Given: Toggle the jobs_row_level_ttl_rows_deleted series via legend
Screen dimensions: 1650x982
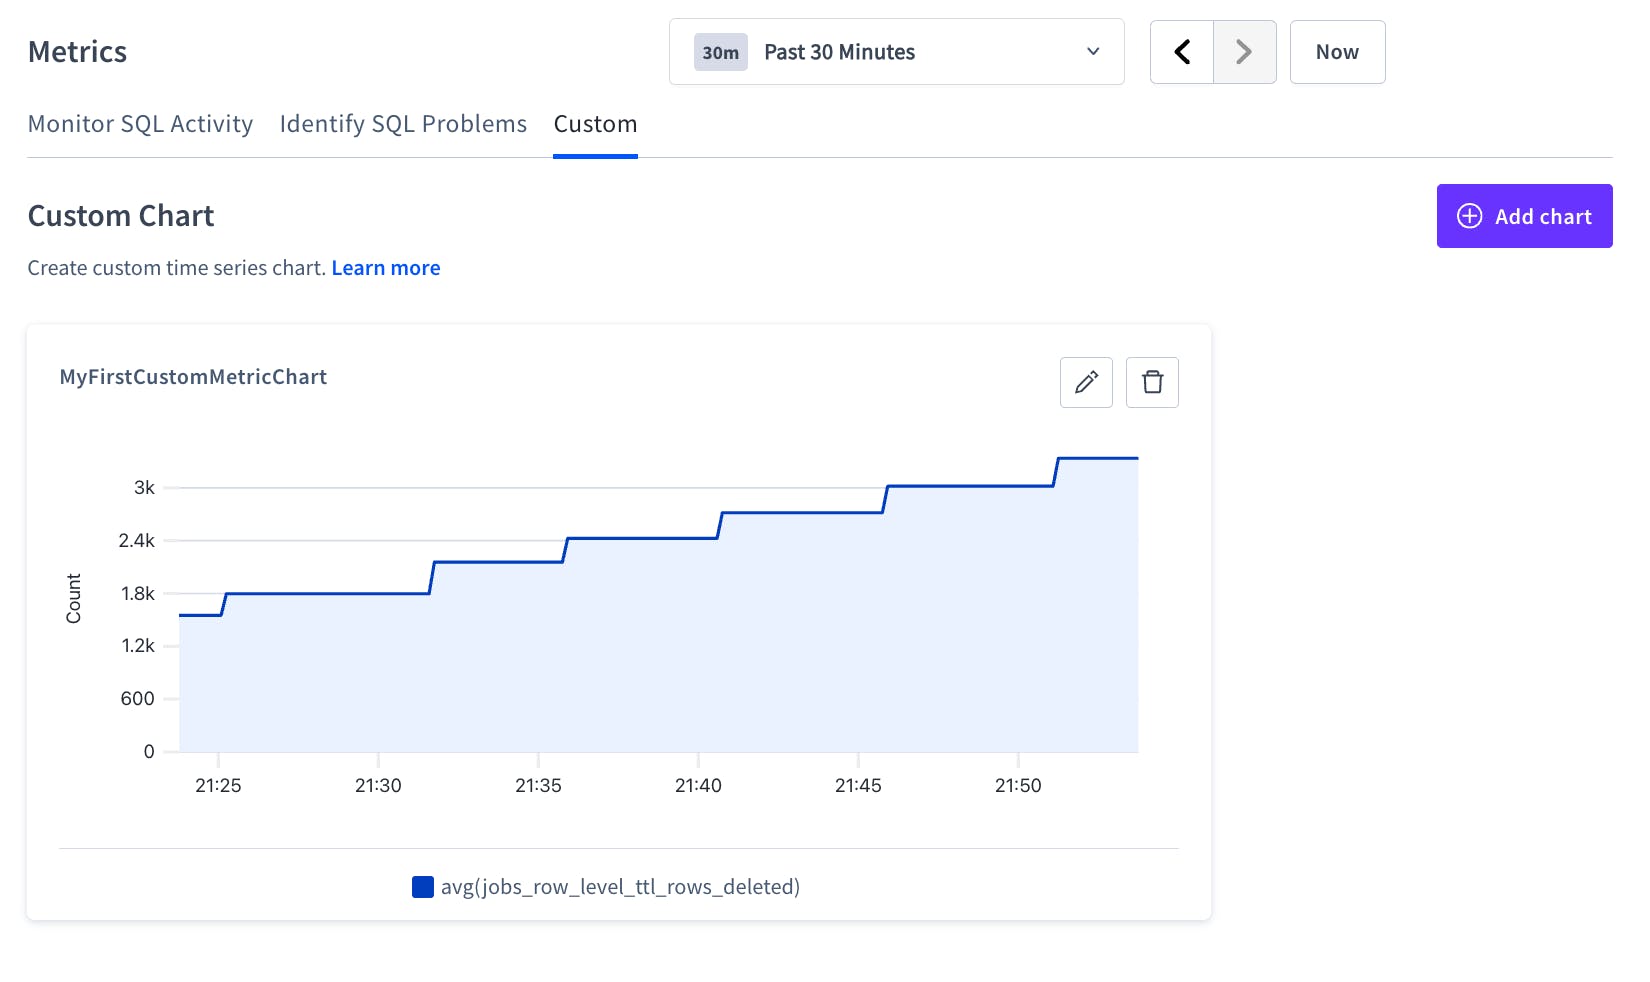Looking at the screenshot, I should (x=620, y=886).
